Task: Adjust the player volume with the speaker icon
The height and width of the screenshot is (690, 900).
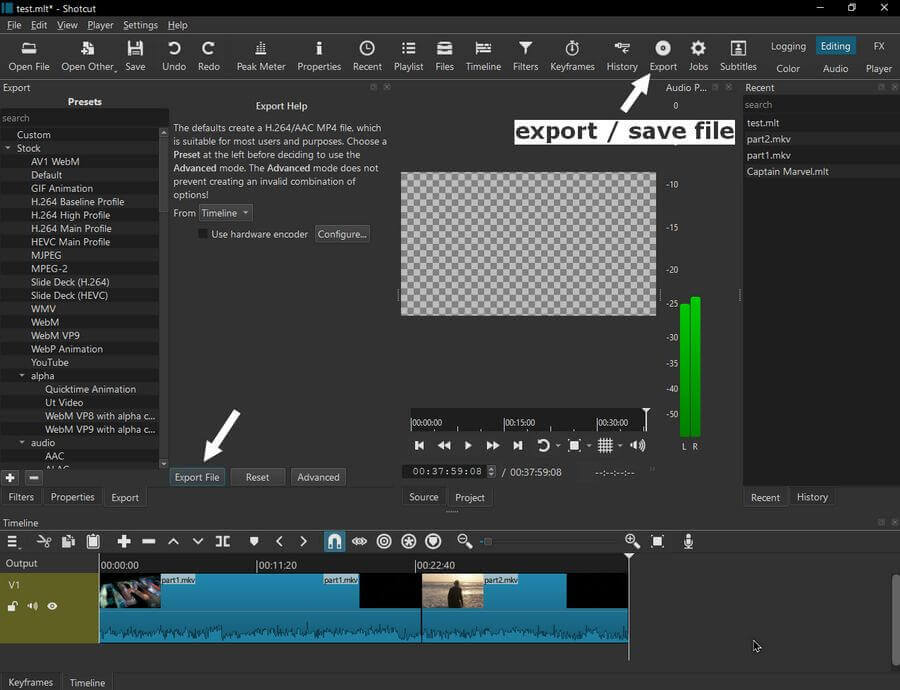Action: click(x=638, y=446)
